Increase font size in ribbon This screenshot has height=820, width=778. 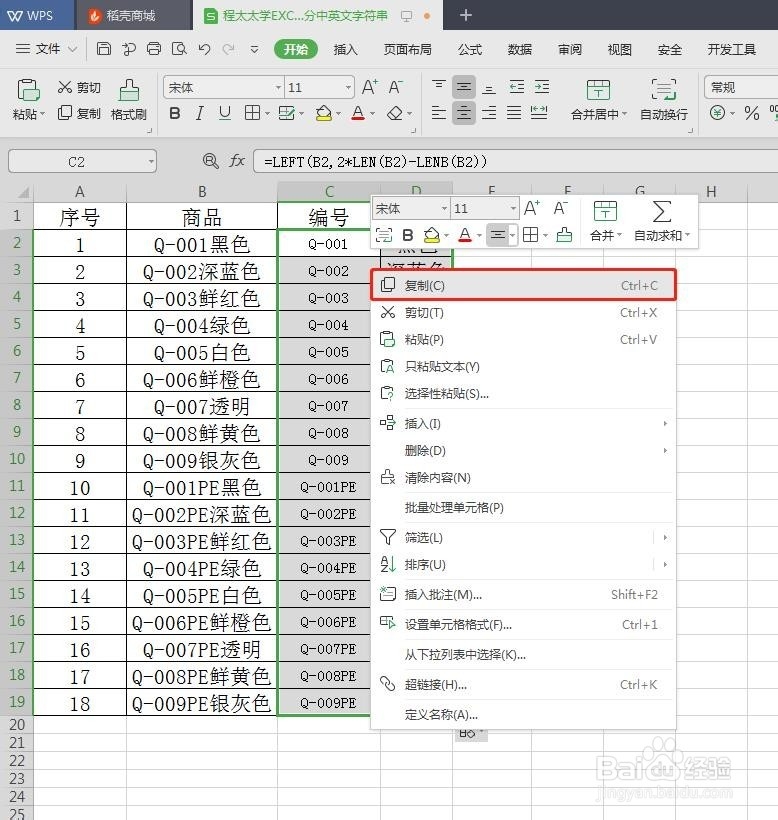pyautogui.click(x=370, y=87)
